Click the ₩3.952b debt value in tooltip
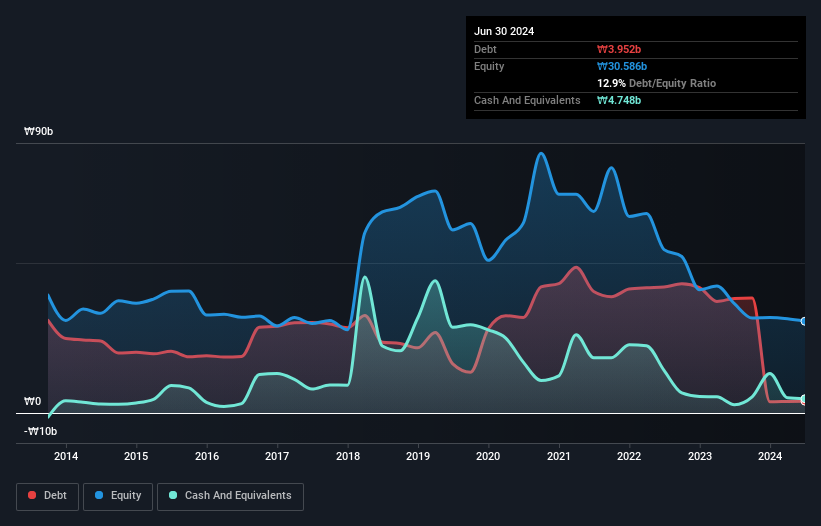Screen dimensions: 821x526 (619, 49)
